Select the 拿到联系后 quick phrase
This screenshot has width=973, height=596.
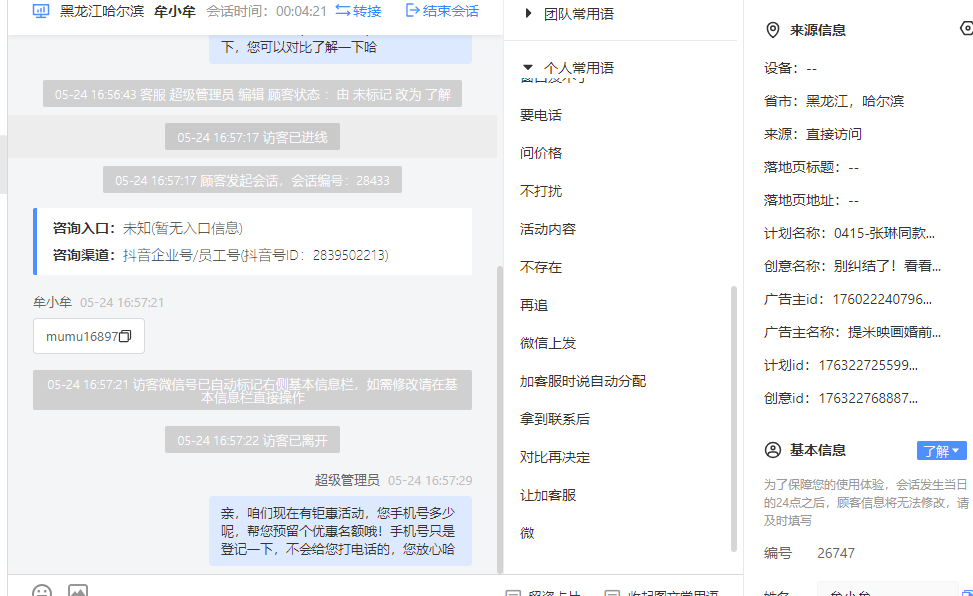(555, 419)
